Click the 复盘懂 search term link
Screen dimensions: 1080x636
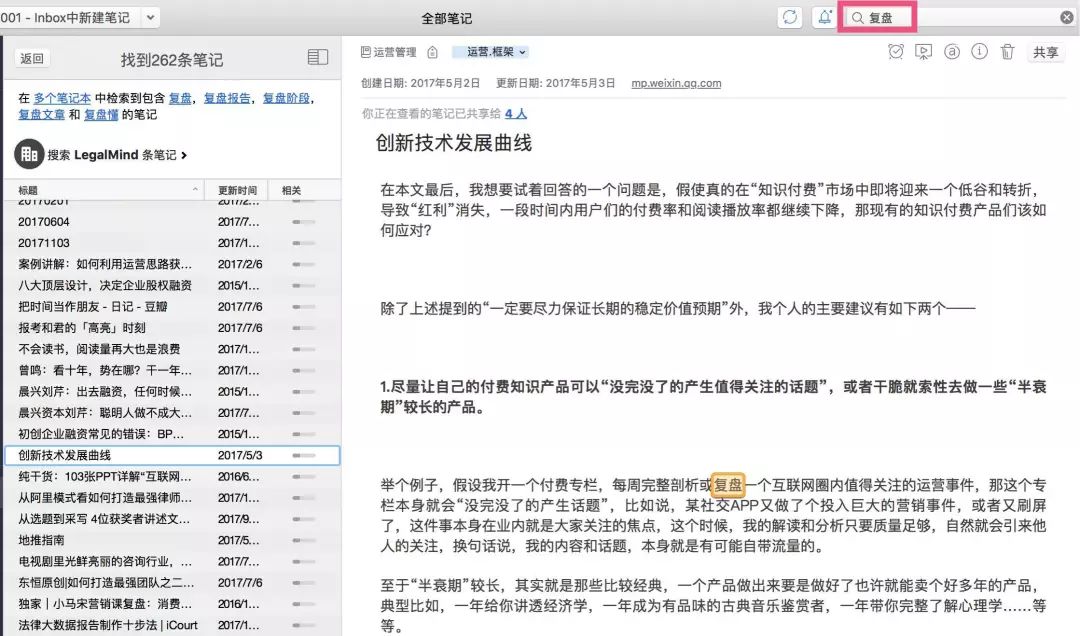click(101, 114)
